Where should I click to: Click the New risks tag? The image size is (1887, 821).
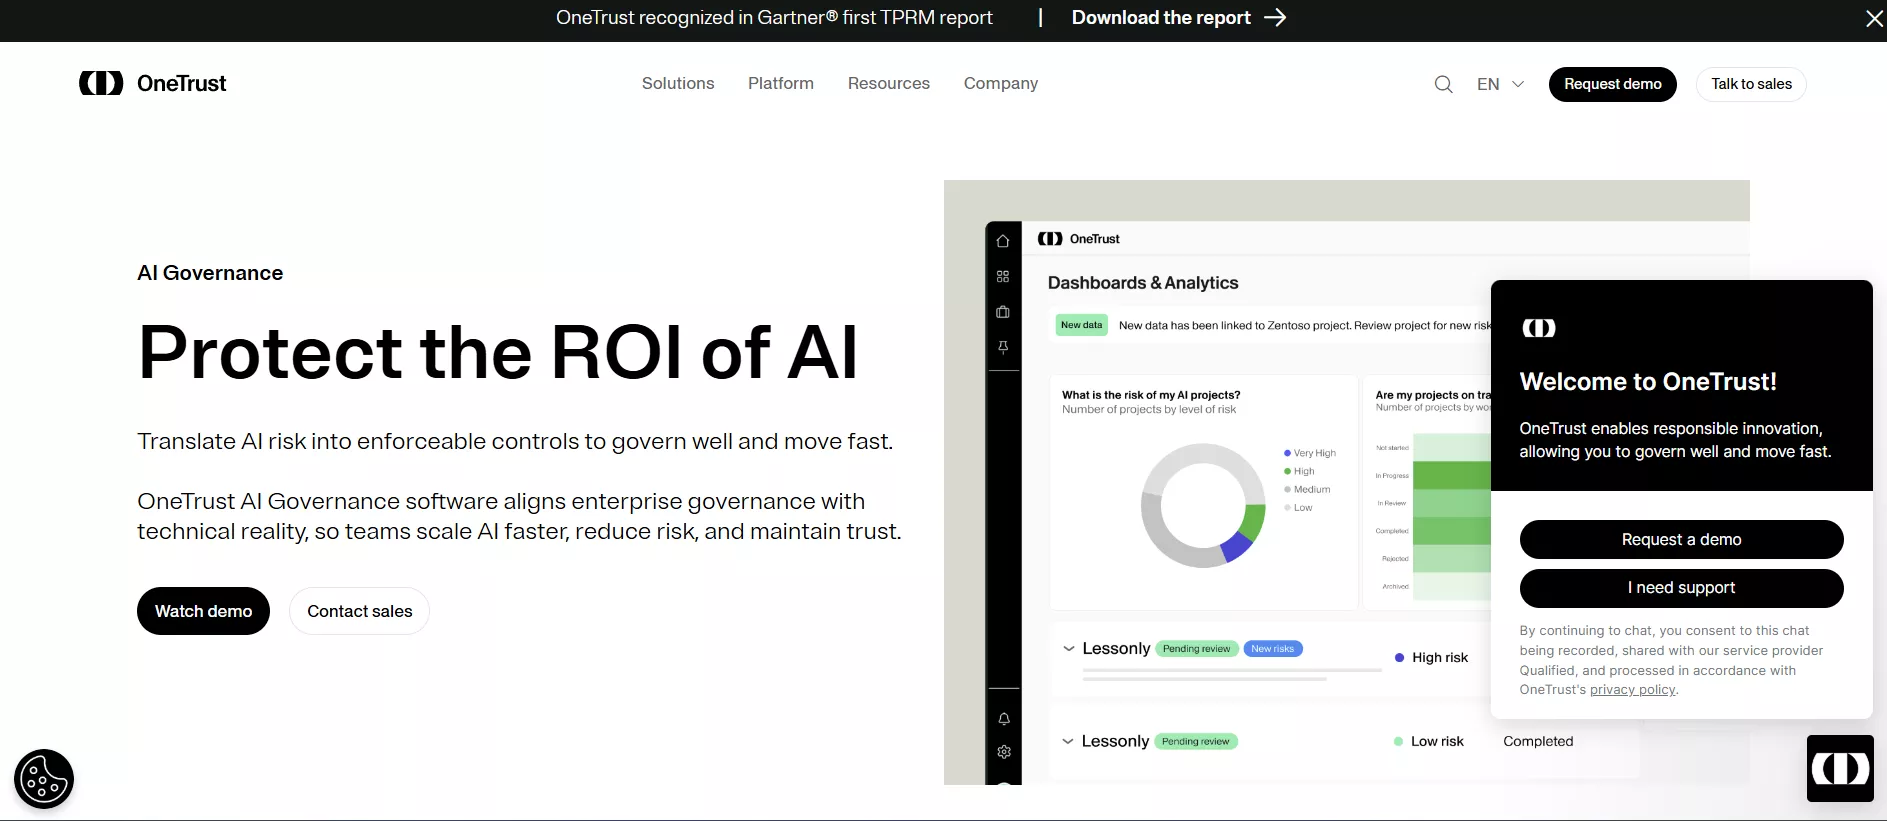1272,649
